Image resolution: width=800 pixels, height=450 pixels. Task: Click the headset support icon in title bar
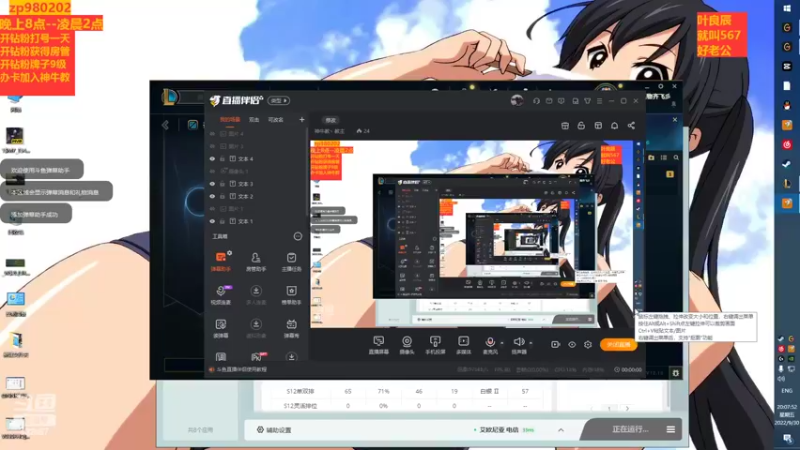pos(536,101)
